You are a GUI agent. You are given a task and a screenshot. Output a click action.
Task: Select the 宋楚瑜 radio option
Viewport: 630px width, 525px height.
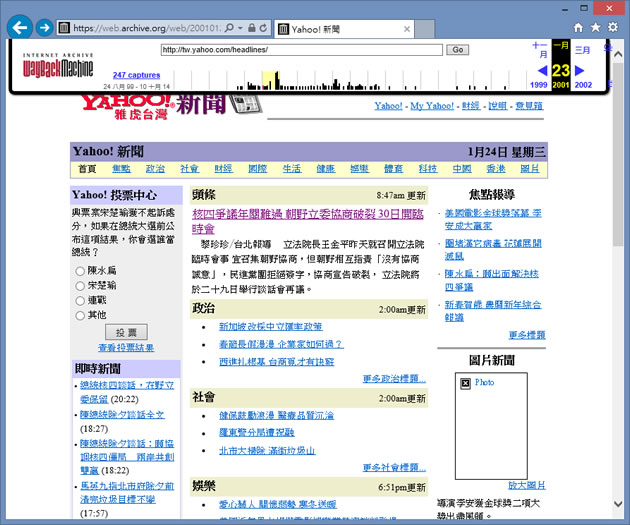(80, 286)
